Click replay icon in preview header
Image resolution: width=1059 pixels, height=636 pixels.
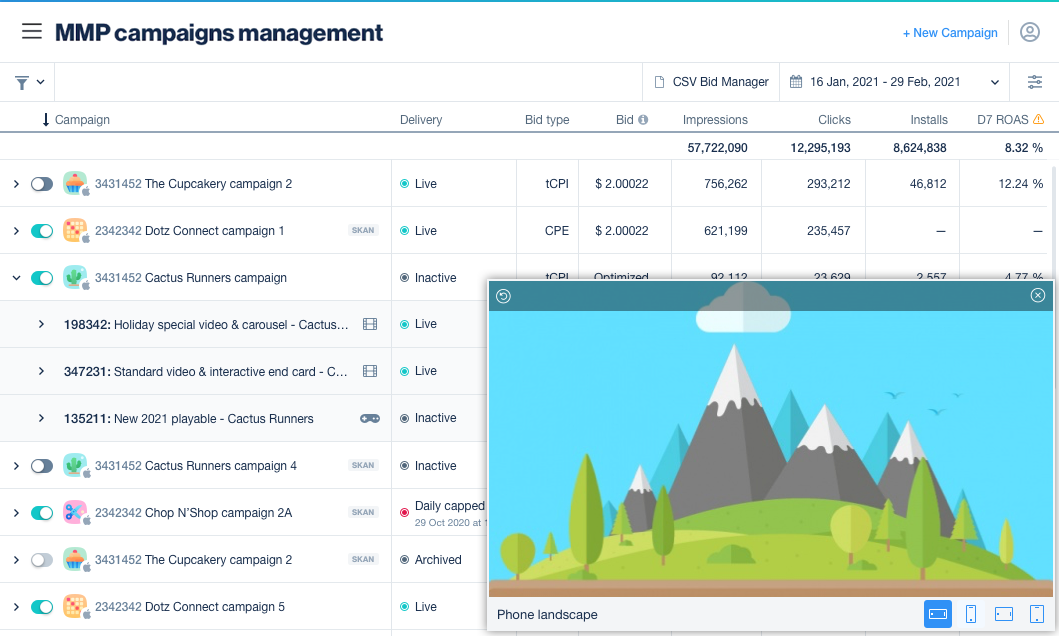504,295
